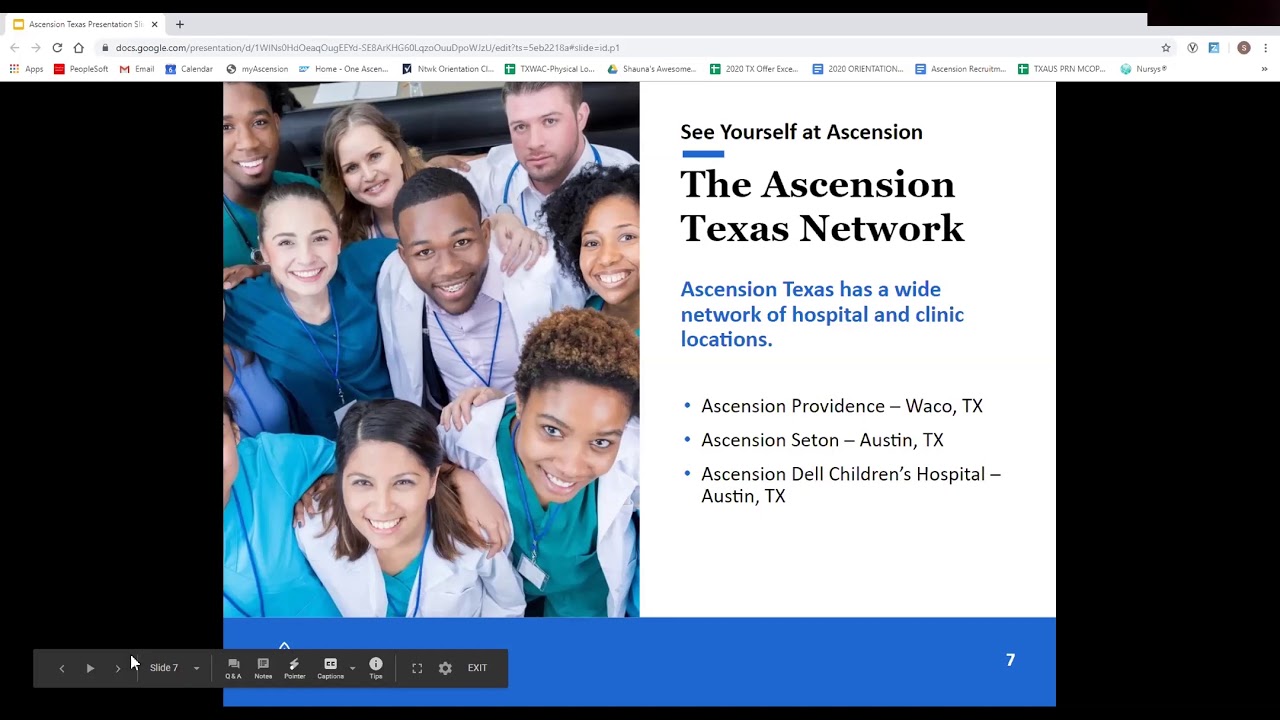This screenshot has height=720, width=1280.
Task: Open presentation Tips
Action: (376, 668)
